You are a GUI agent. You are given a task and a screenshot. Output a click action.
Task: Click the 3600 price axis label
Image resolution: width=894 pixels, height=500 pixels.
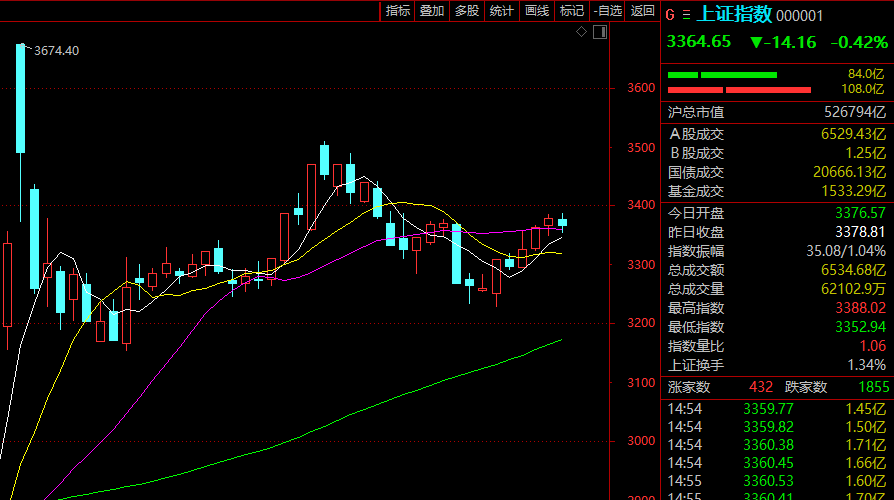(641, 88)
